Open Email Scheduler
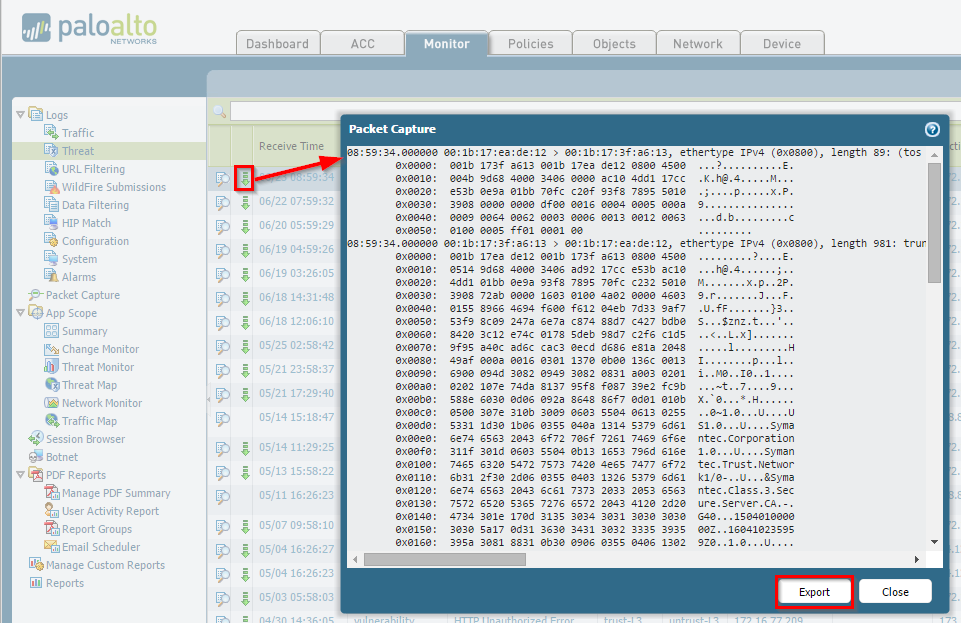The height and width of the screenshot is (623, 961). click(x=101, y=547)
